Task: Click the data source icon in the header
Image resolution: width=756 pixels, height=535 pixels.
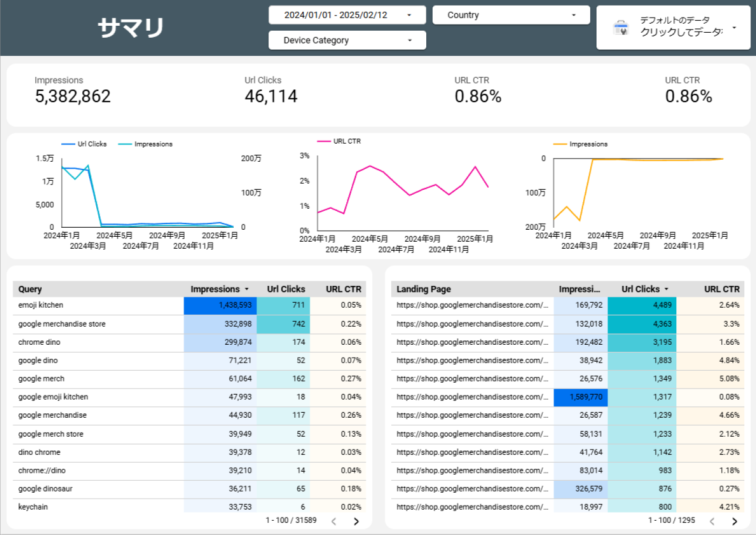Action: (619, 28)
